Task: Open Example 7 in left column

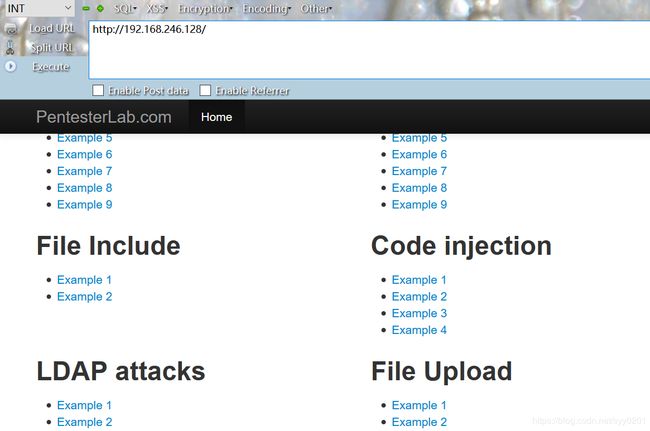Action: point(85,171)
